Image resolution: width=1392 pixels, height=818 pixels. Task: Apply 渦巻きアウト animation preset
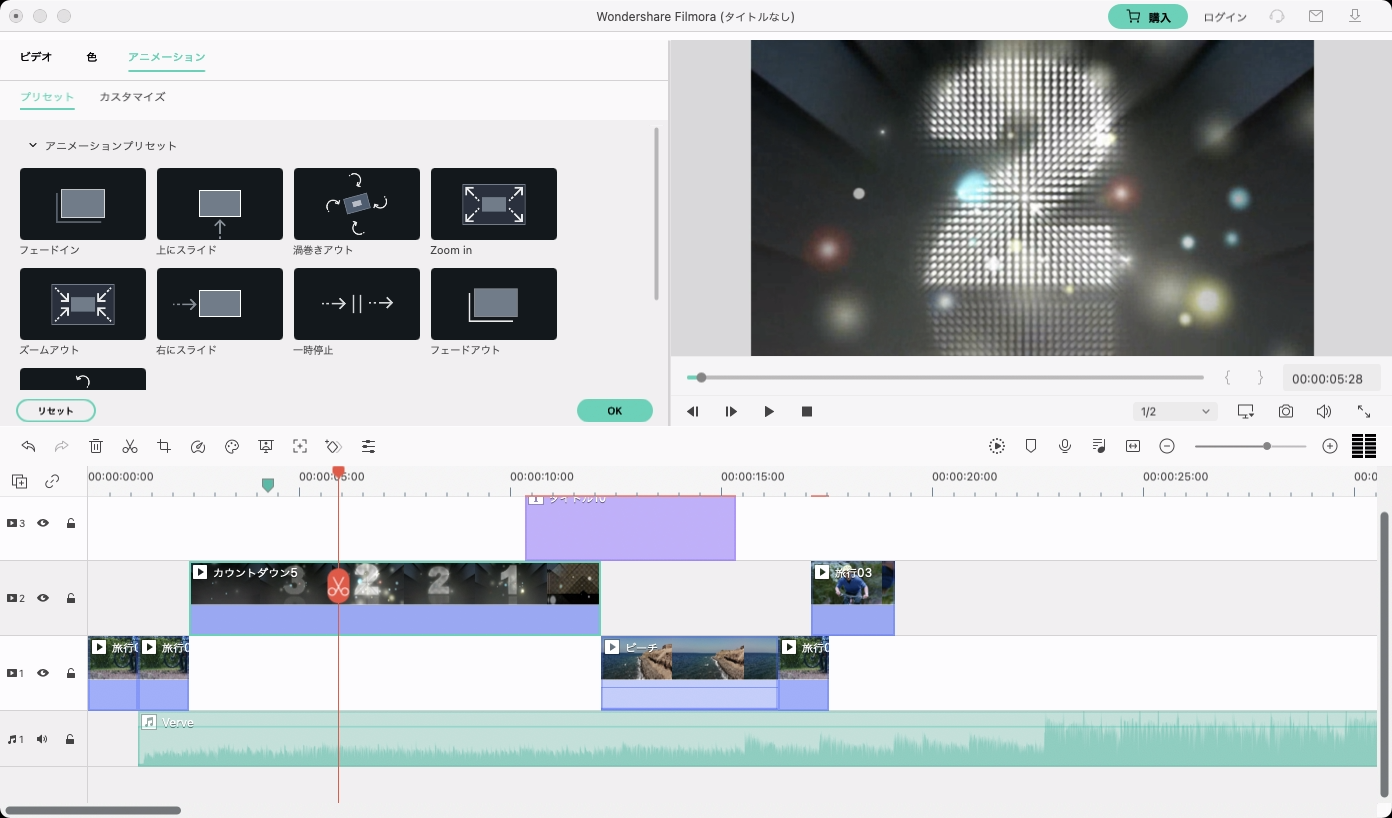coord(357,204)
